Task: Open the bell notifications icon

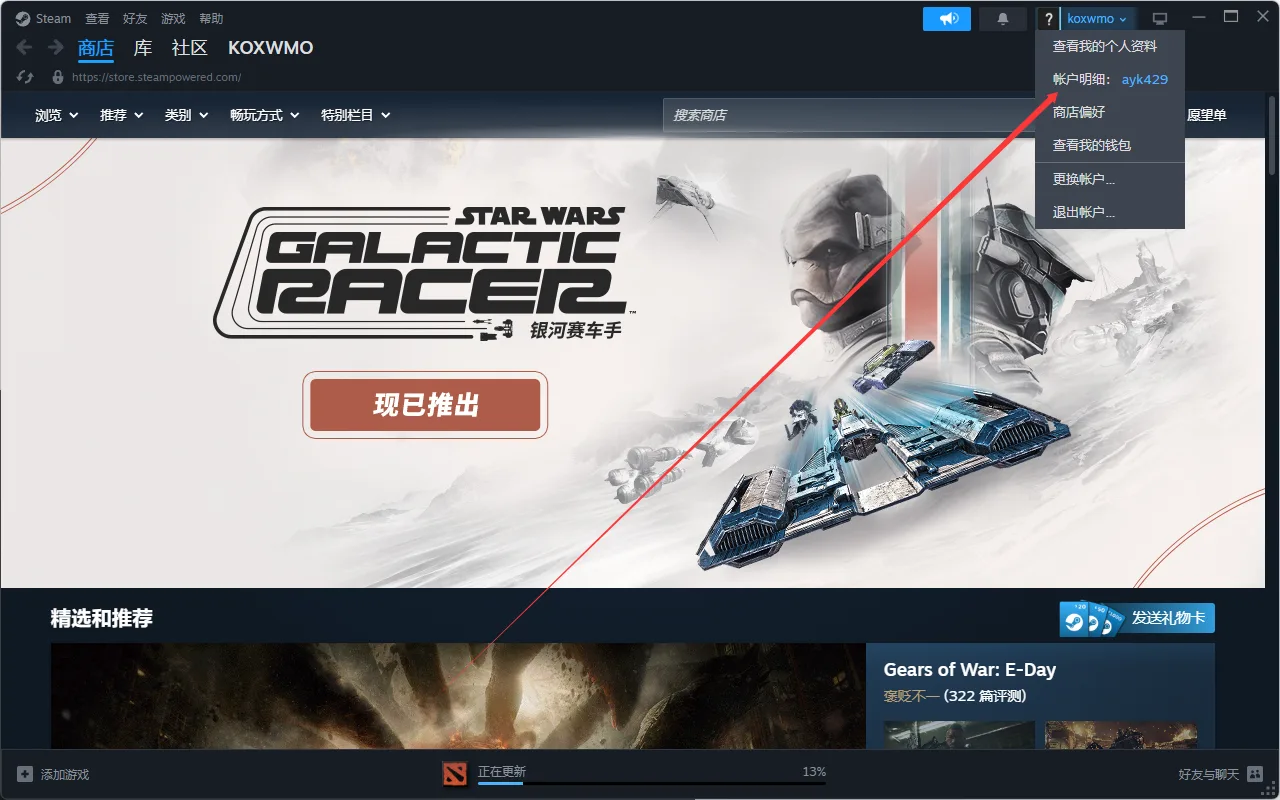Action: [x=1002, y=18]
